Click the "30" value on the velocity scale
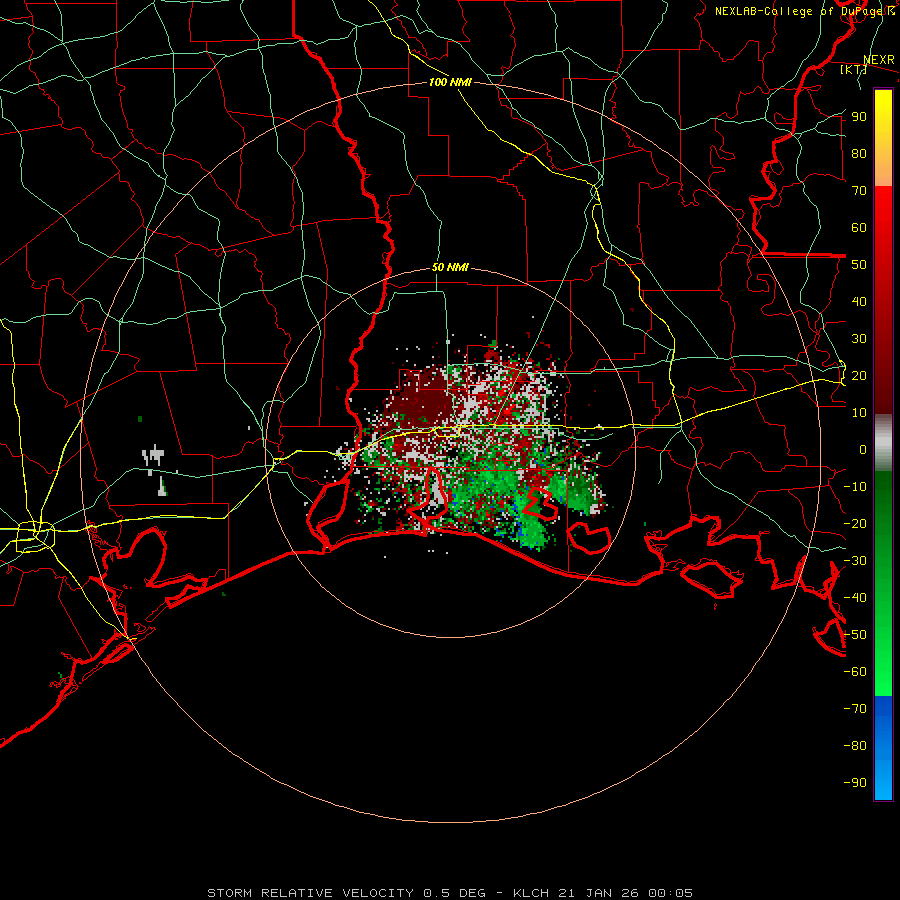900x900 pixels. pos(859,339)
